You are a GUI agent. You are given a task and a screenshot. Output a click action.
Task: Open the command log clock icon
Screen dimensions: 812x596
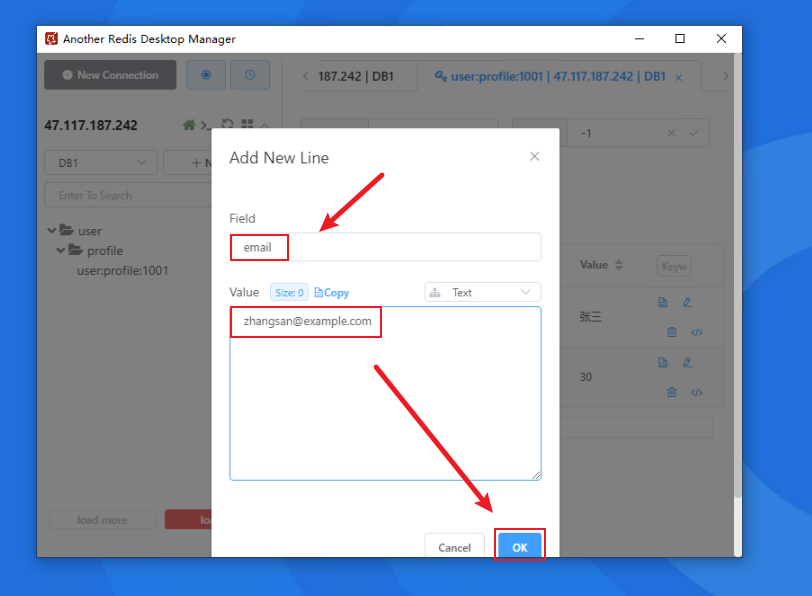click(x=250, y=75)
